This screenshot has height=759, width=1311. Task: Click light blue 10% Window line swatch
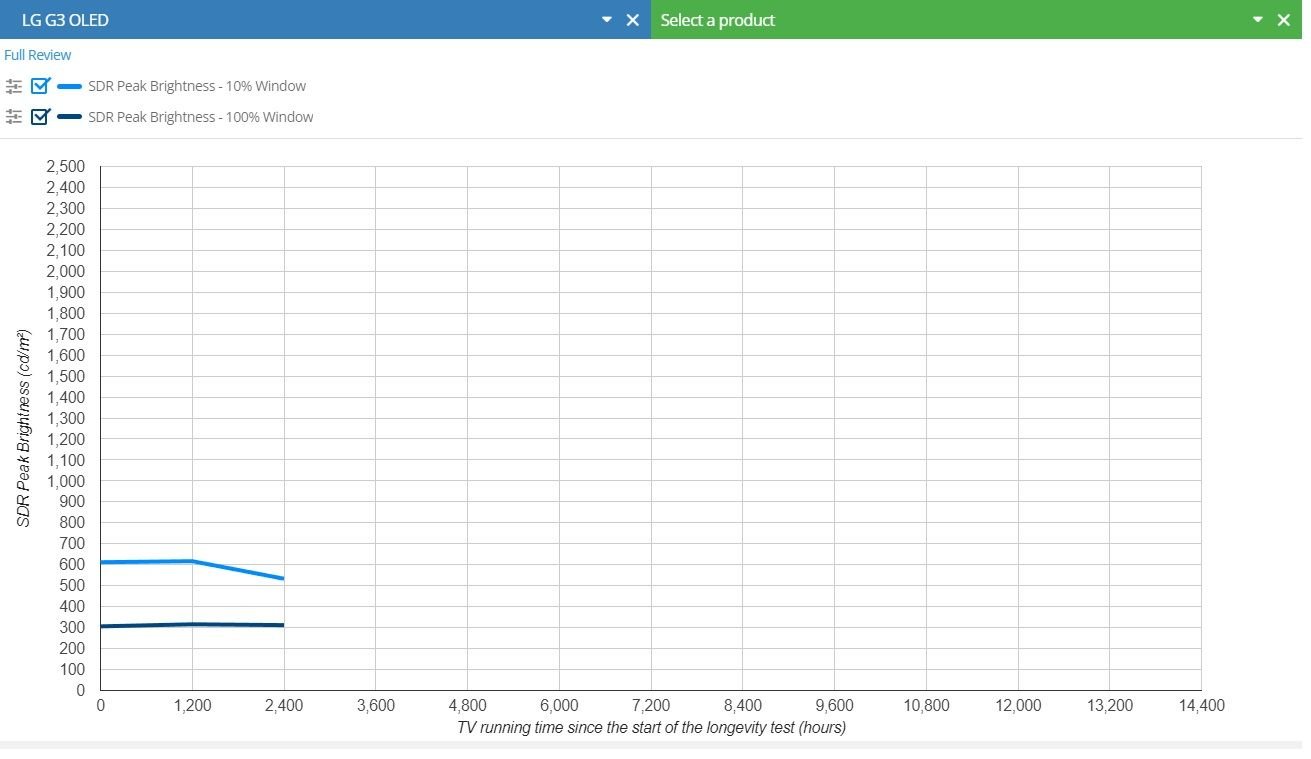[70, 86]
